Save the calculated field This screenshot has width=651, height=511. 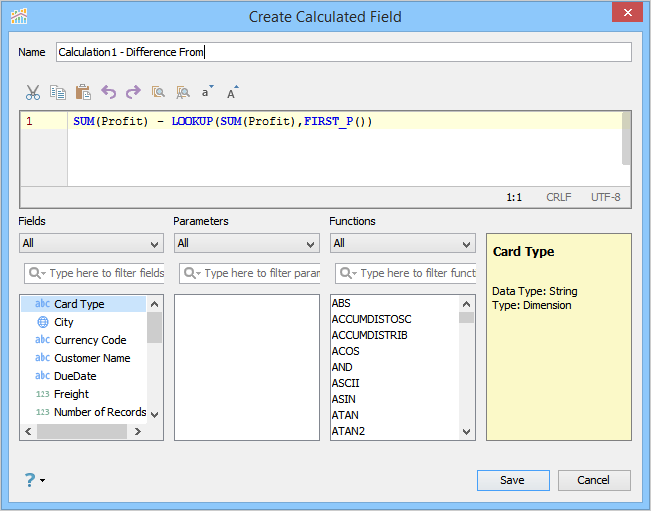(x=513, y=480)
